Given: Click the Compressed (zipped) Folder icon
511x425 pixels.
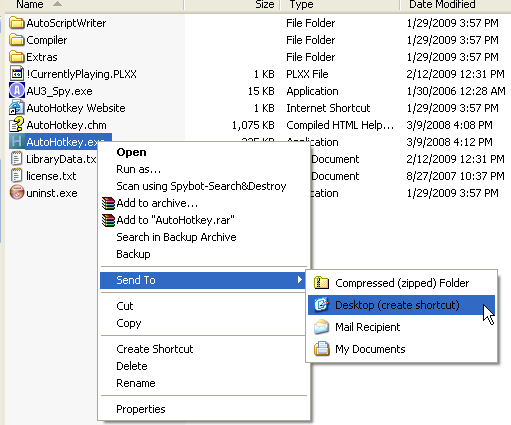Looking at the screenshot, I should point(321,283).
